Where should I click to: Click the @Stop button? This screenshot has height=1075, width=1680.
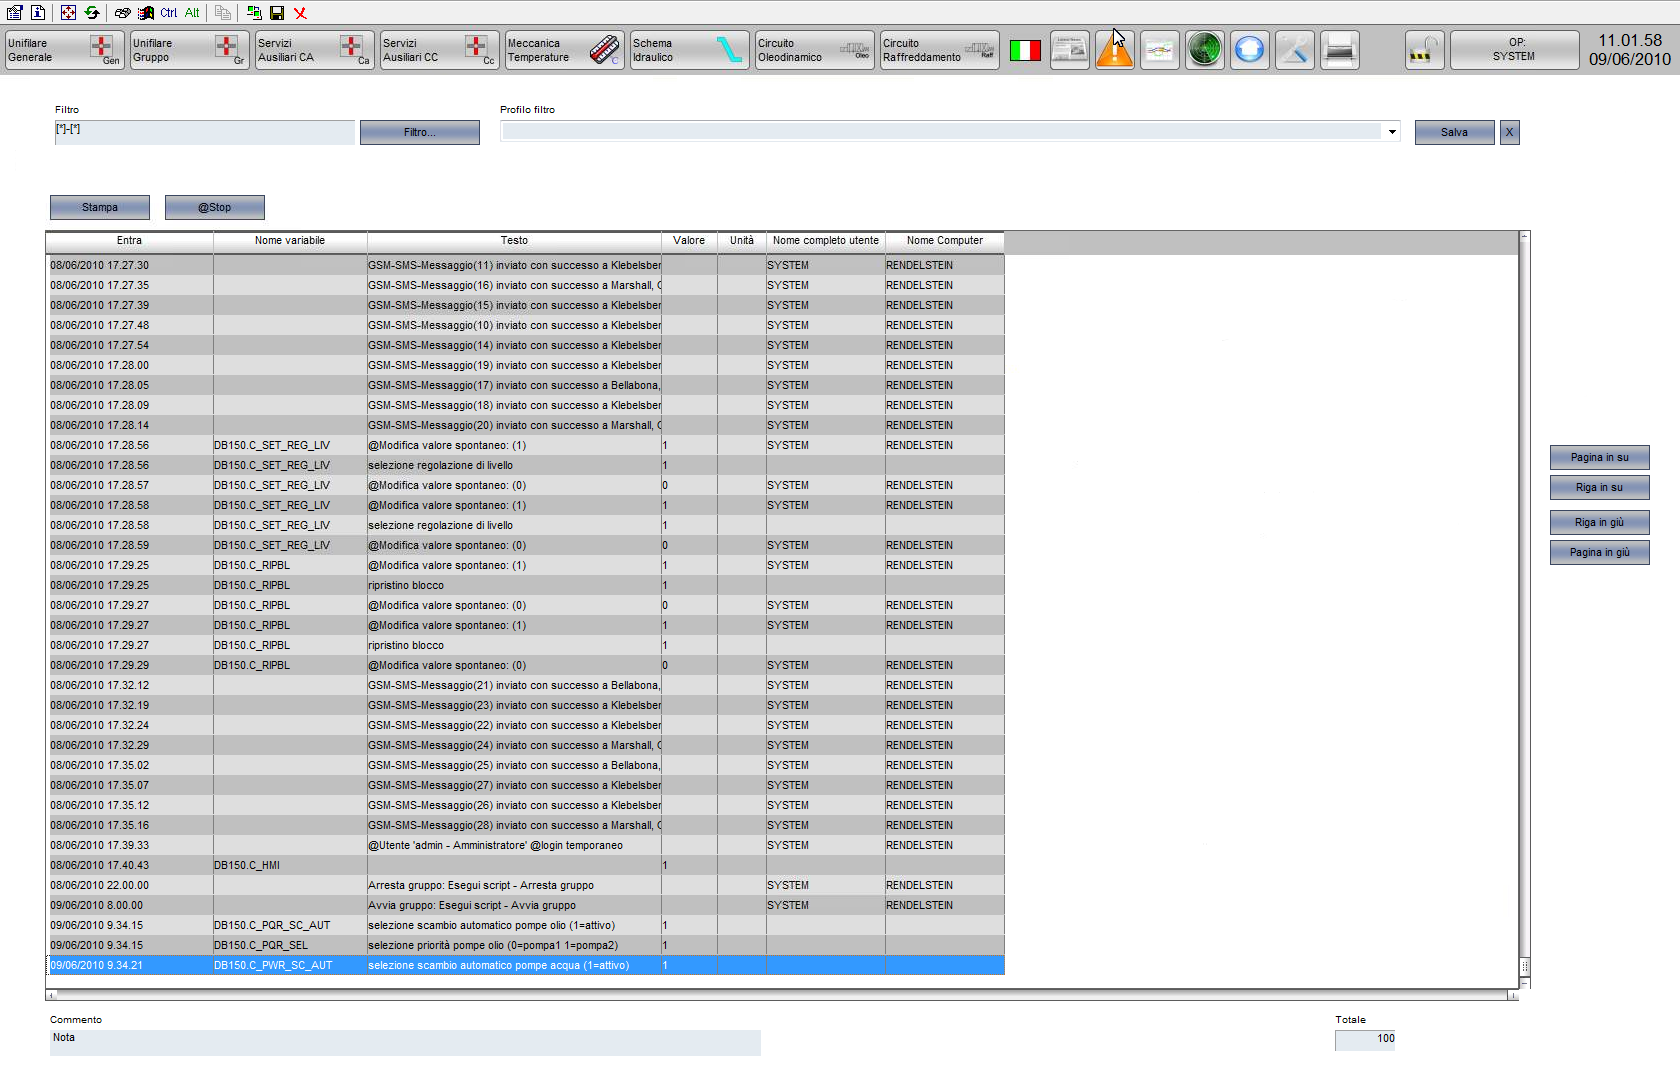(215, 207)
